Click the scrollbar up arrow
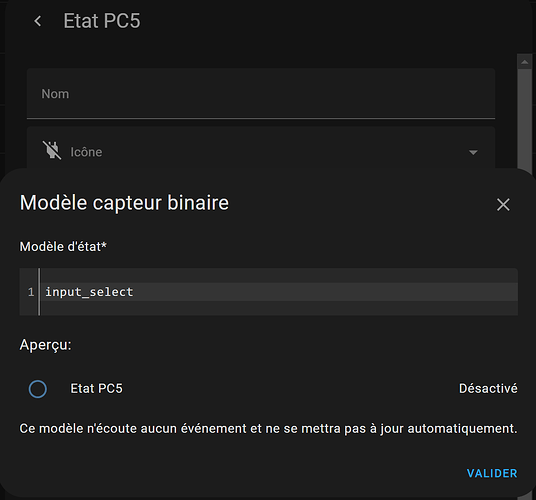The width and height of the screenshot is (536, 500). tap(524, 62)
